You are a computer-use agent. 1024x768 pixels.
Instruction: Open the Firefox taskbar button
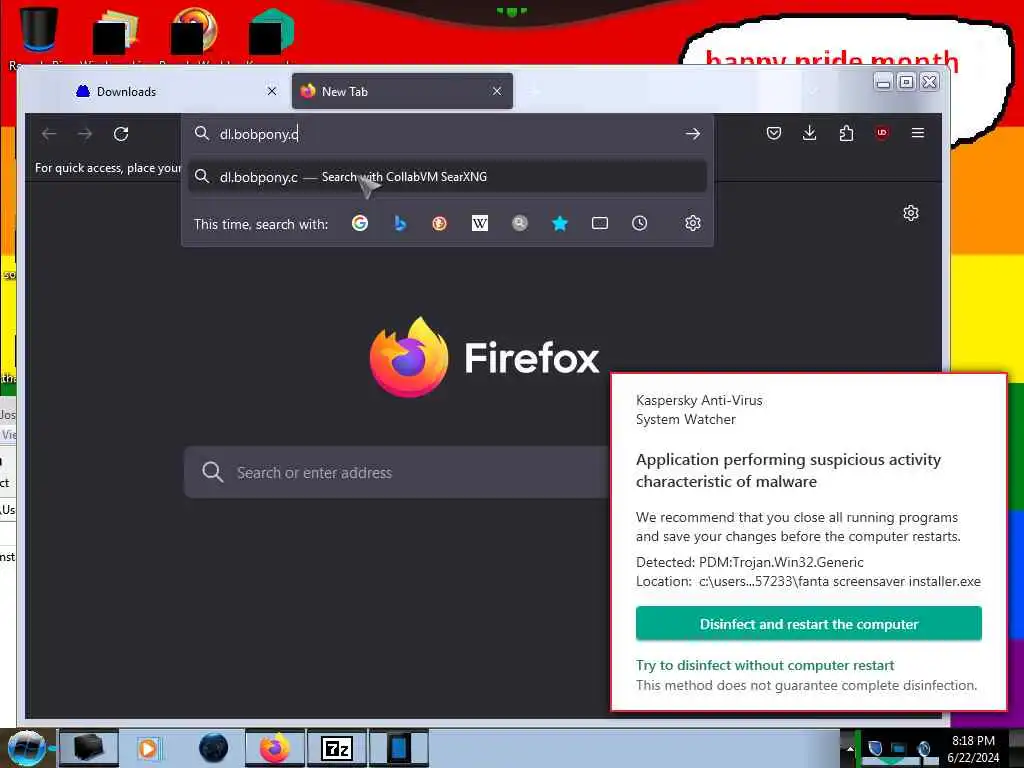tap(275, 748)
